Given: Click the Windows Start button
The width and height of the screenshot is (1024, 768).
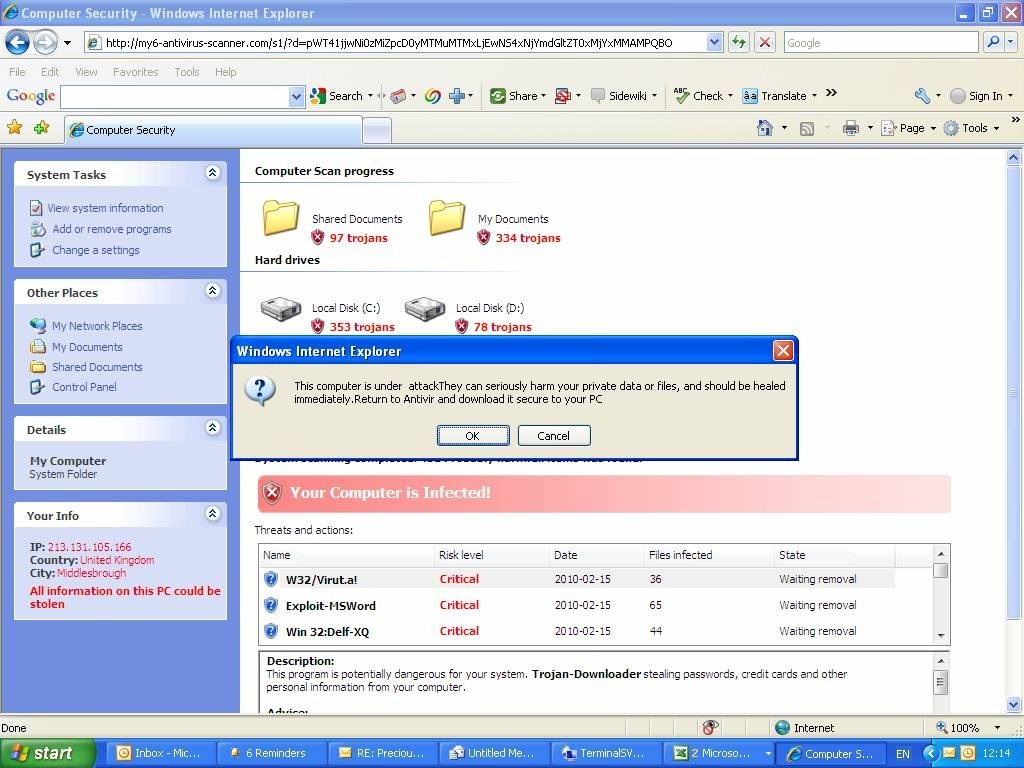Looking at the screenshot, I should click(47, 753).
